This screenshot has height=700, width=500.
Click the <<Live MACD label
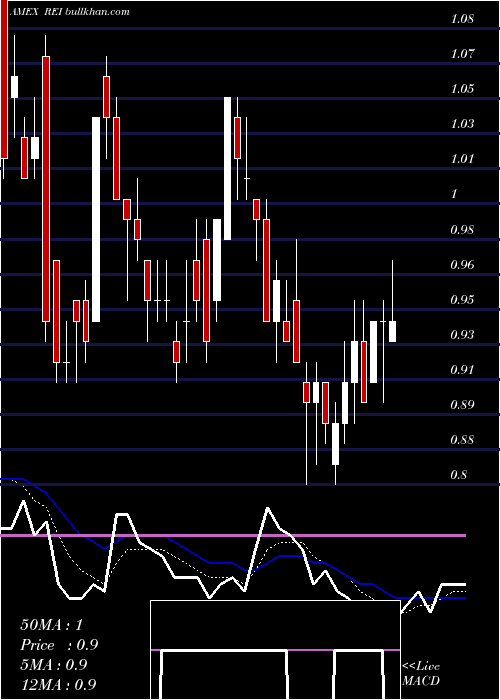pyautogui.click(x=421, y=674)
